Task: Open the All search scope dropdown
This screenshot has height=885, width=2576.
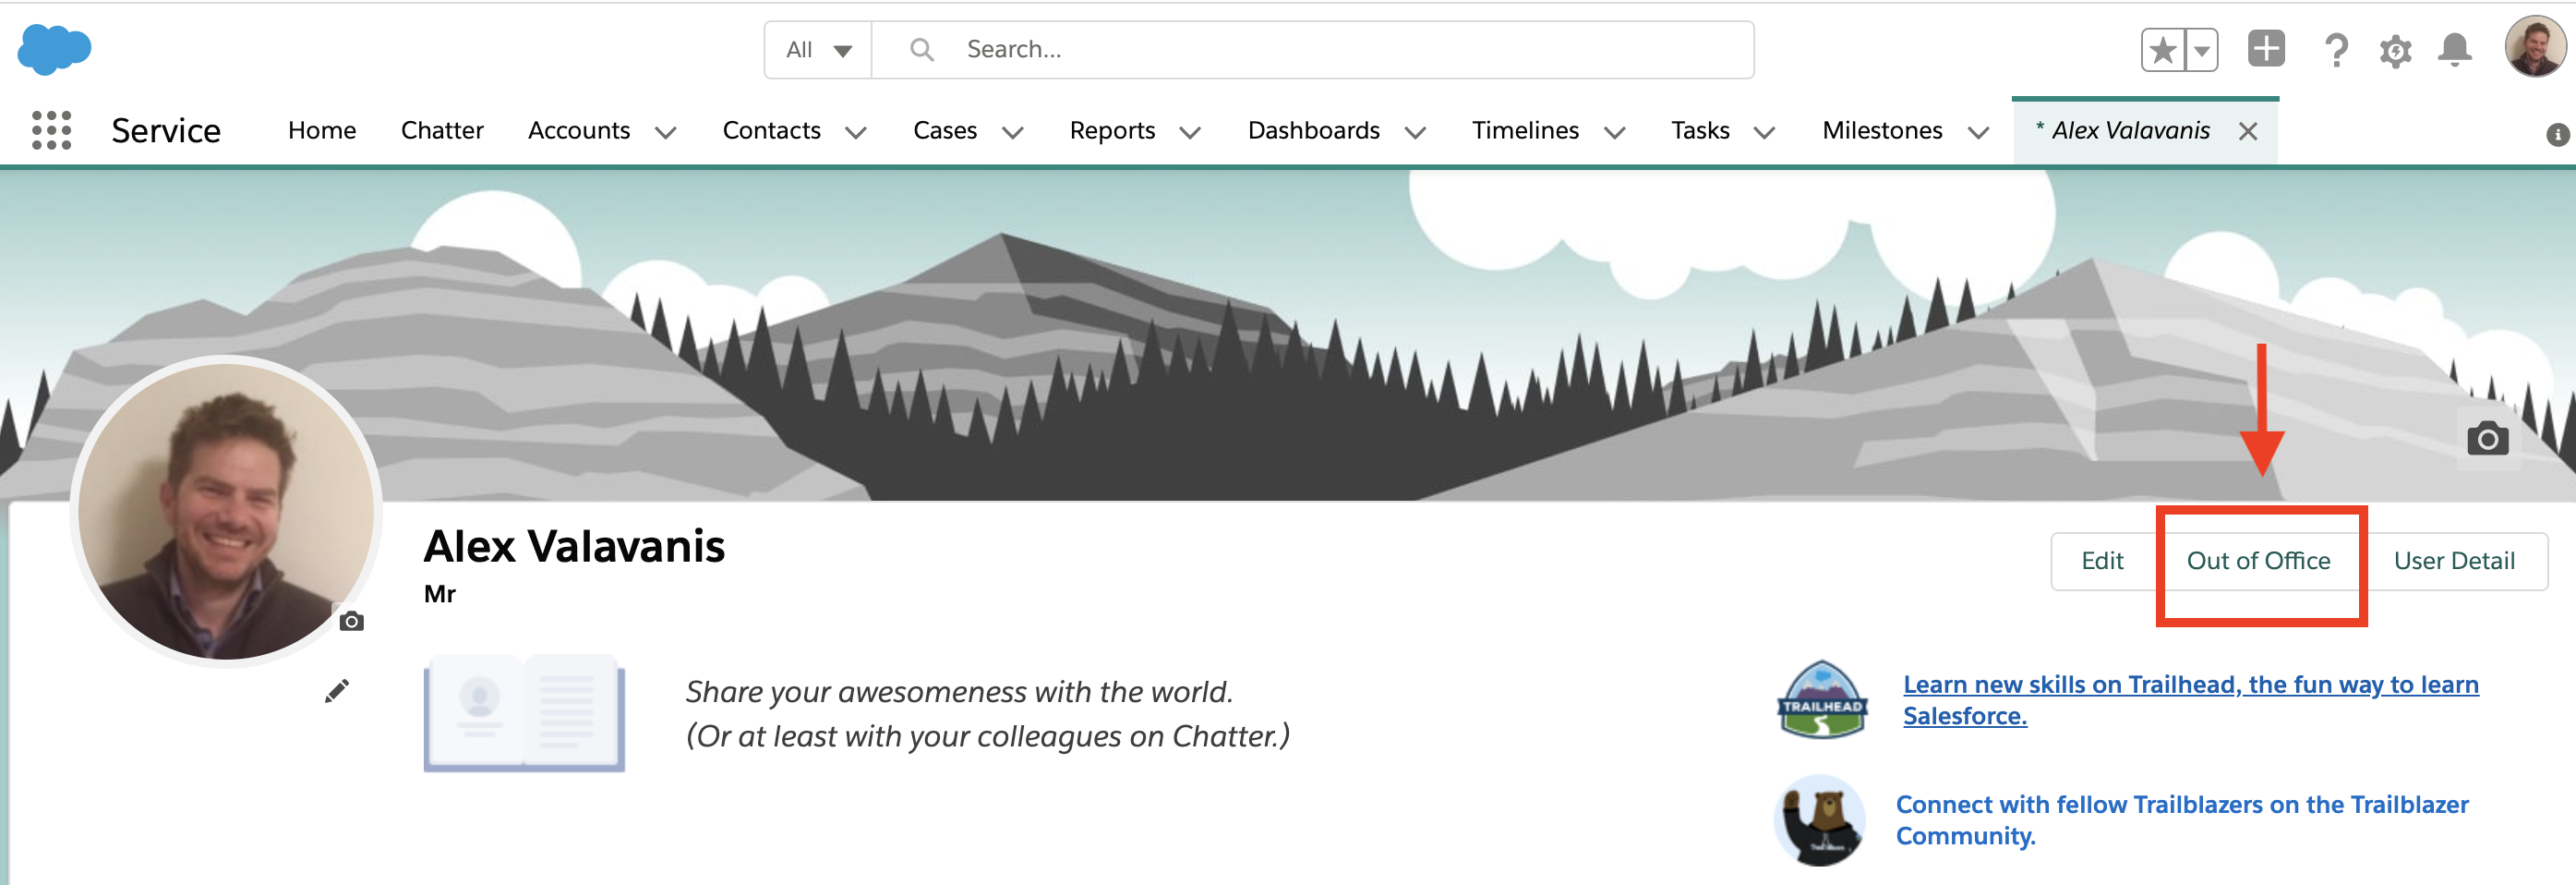Action: click(818, 50)
